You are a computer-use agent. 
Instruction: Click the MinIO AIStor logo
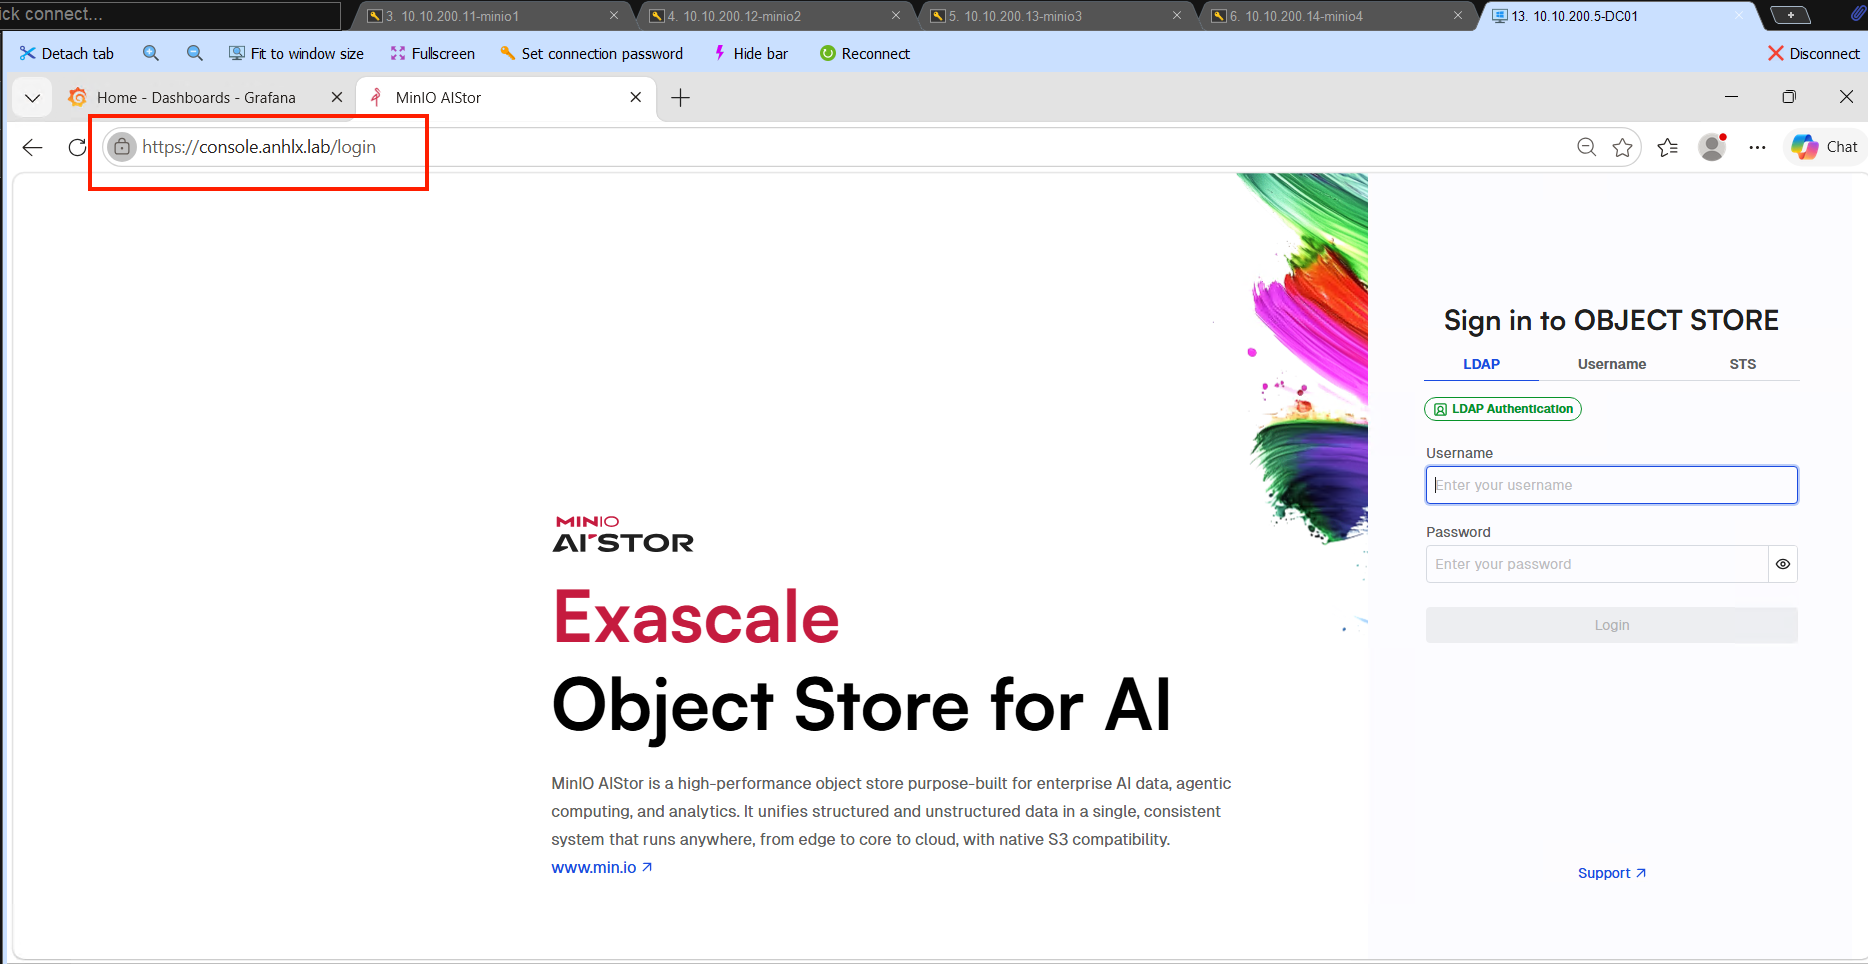(623, 534)
